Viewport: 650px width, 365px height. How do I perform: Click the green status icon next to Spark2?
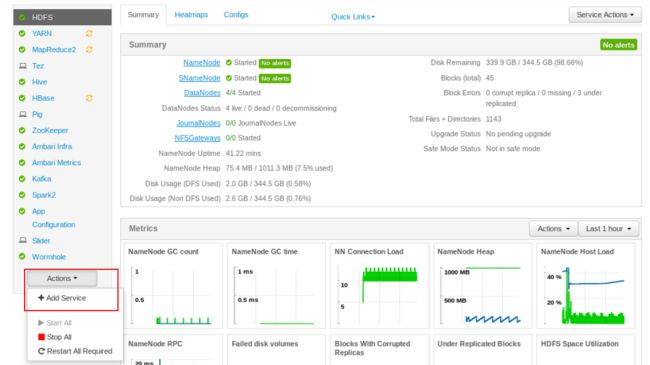(22, 195)
